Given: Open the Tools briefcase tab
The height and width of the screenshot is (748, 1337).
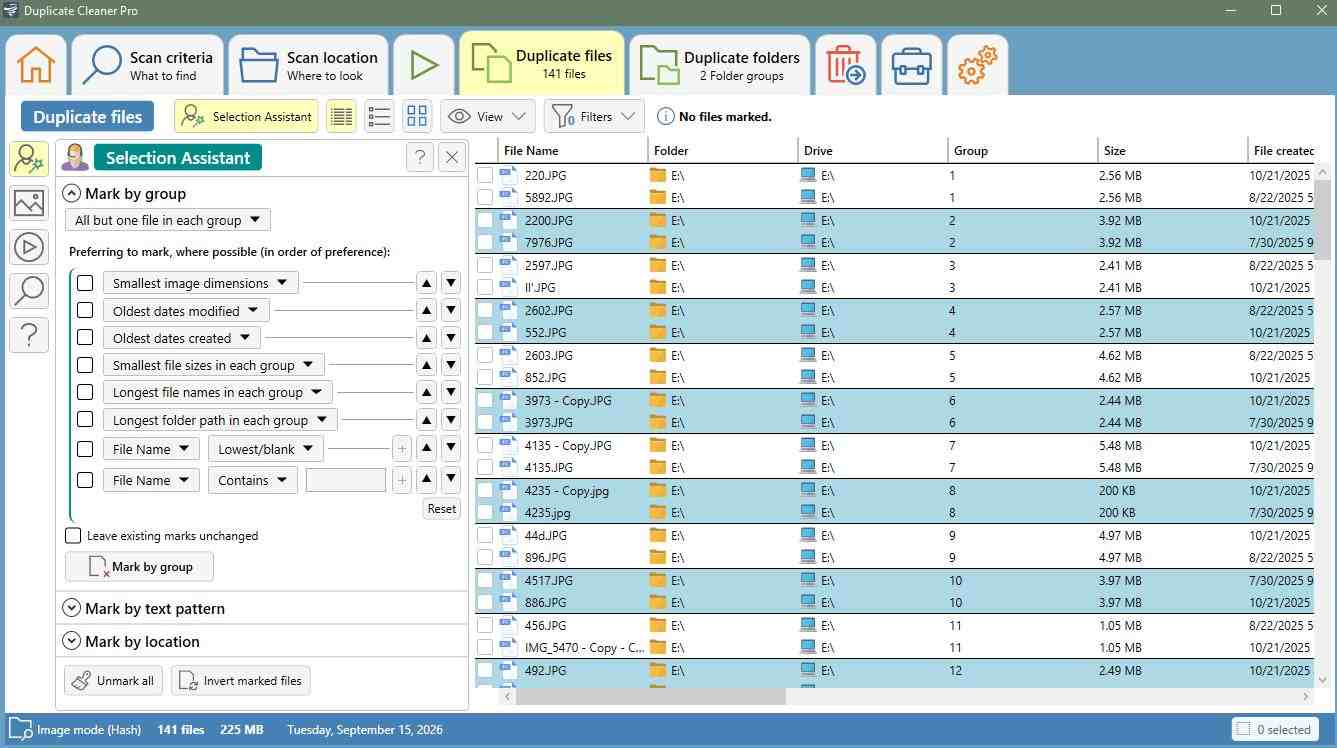Looking at the screenshot, I should (x=912, y=65).
